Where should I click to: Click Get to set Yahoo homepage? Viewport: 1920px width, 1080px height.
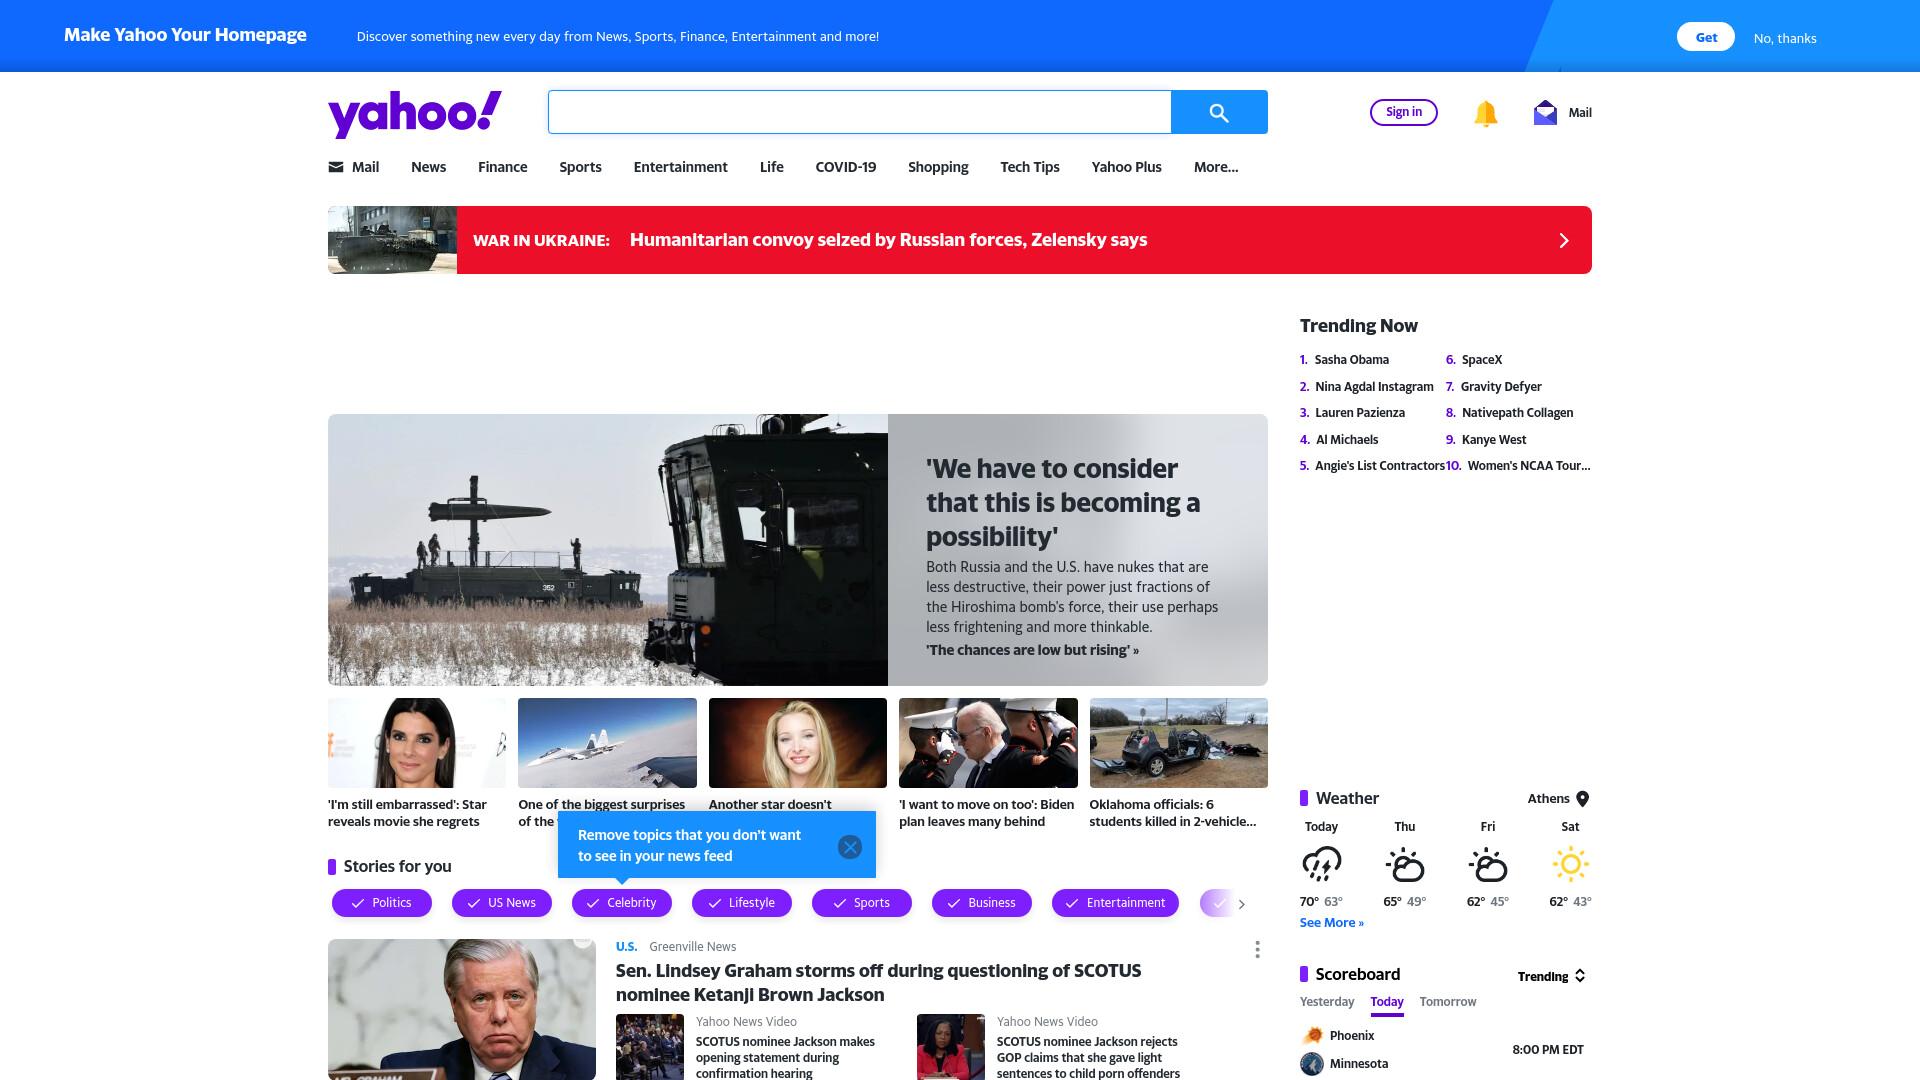[x=1705, y=37]
